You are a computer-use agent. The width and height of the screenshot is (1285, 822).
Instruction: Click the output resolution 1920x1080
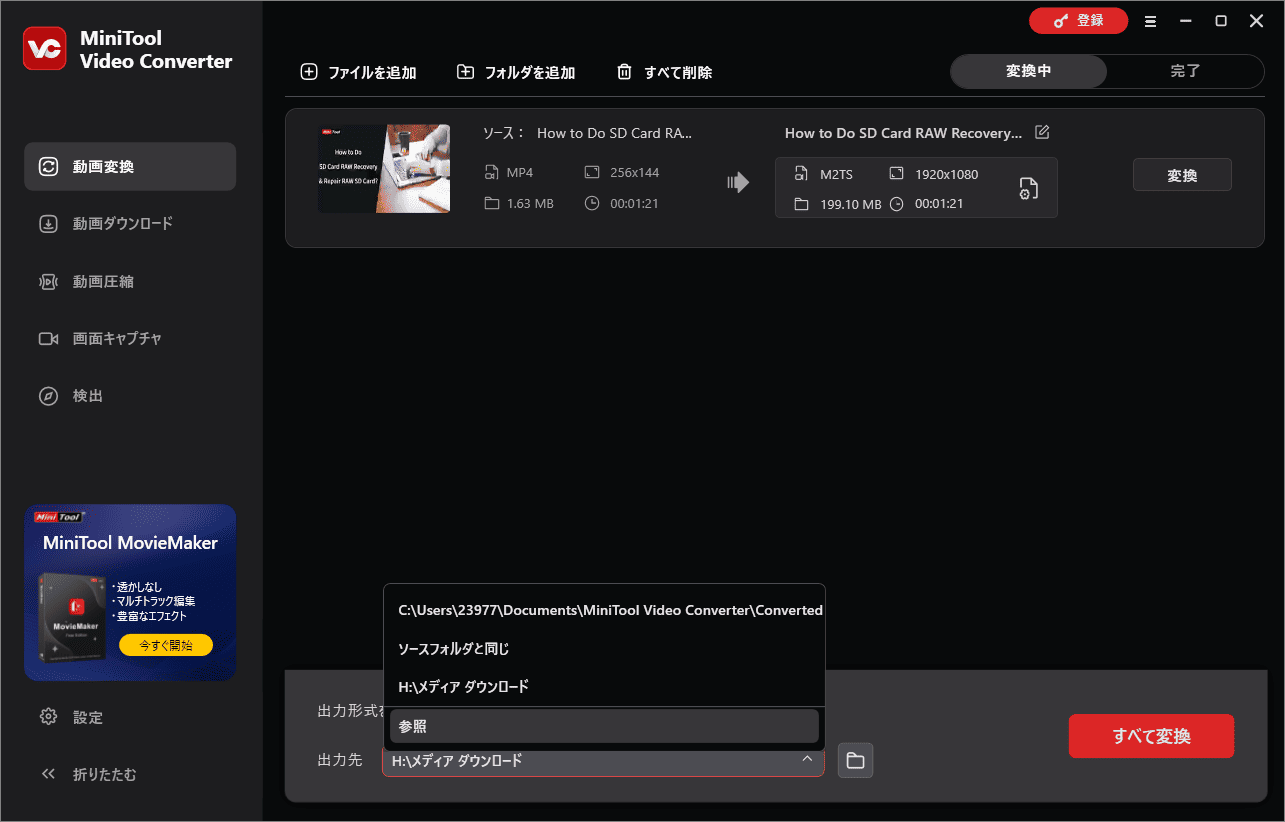[947, 174]
